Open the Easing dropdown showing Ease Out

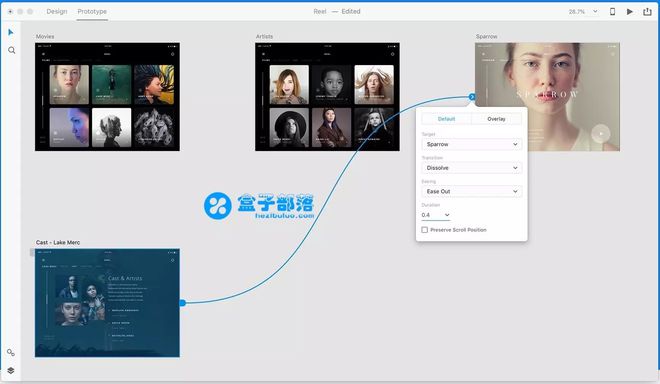(471, 192)
